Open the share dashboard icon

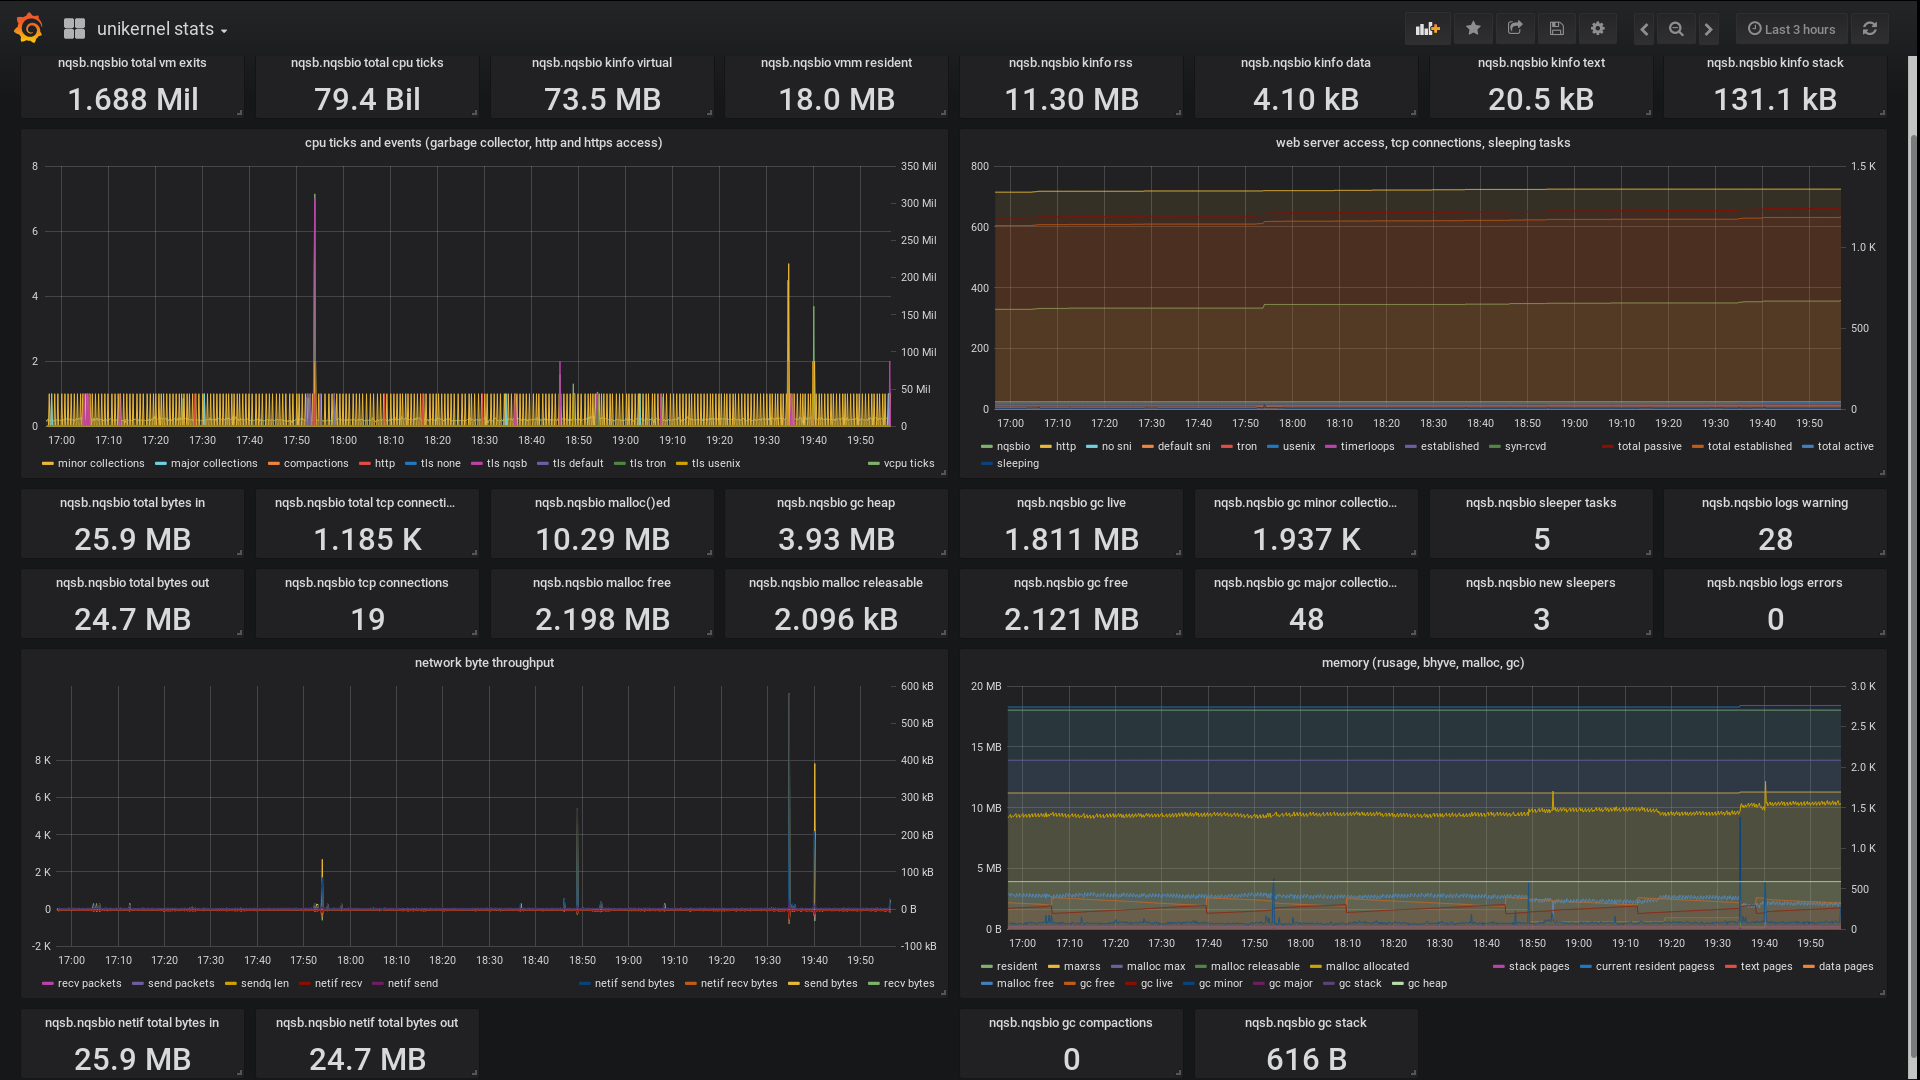(x=1515, y=29)
